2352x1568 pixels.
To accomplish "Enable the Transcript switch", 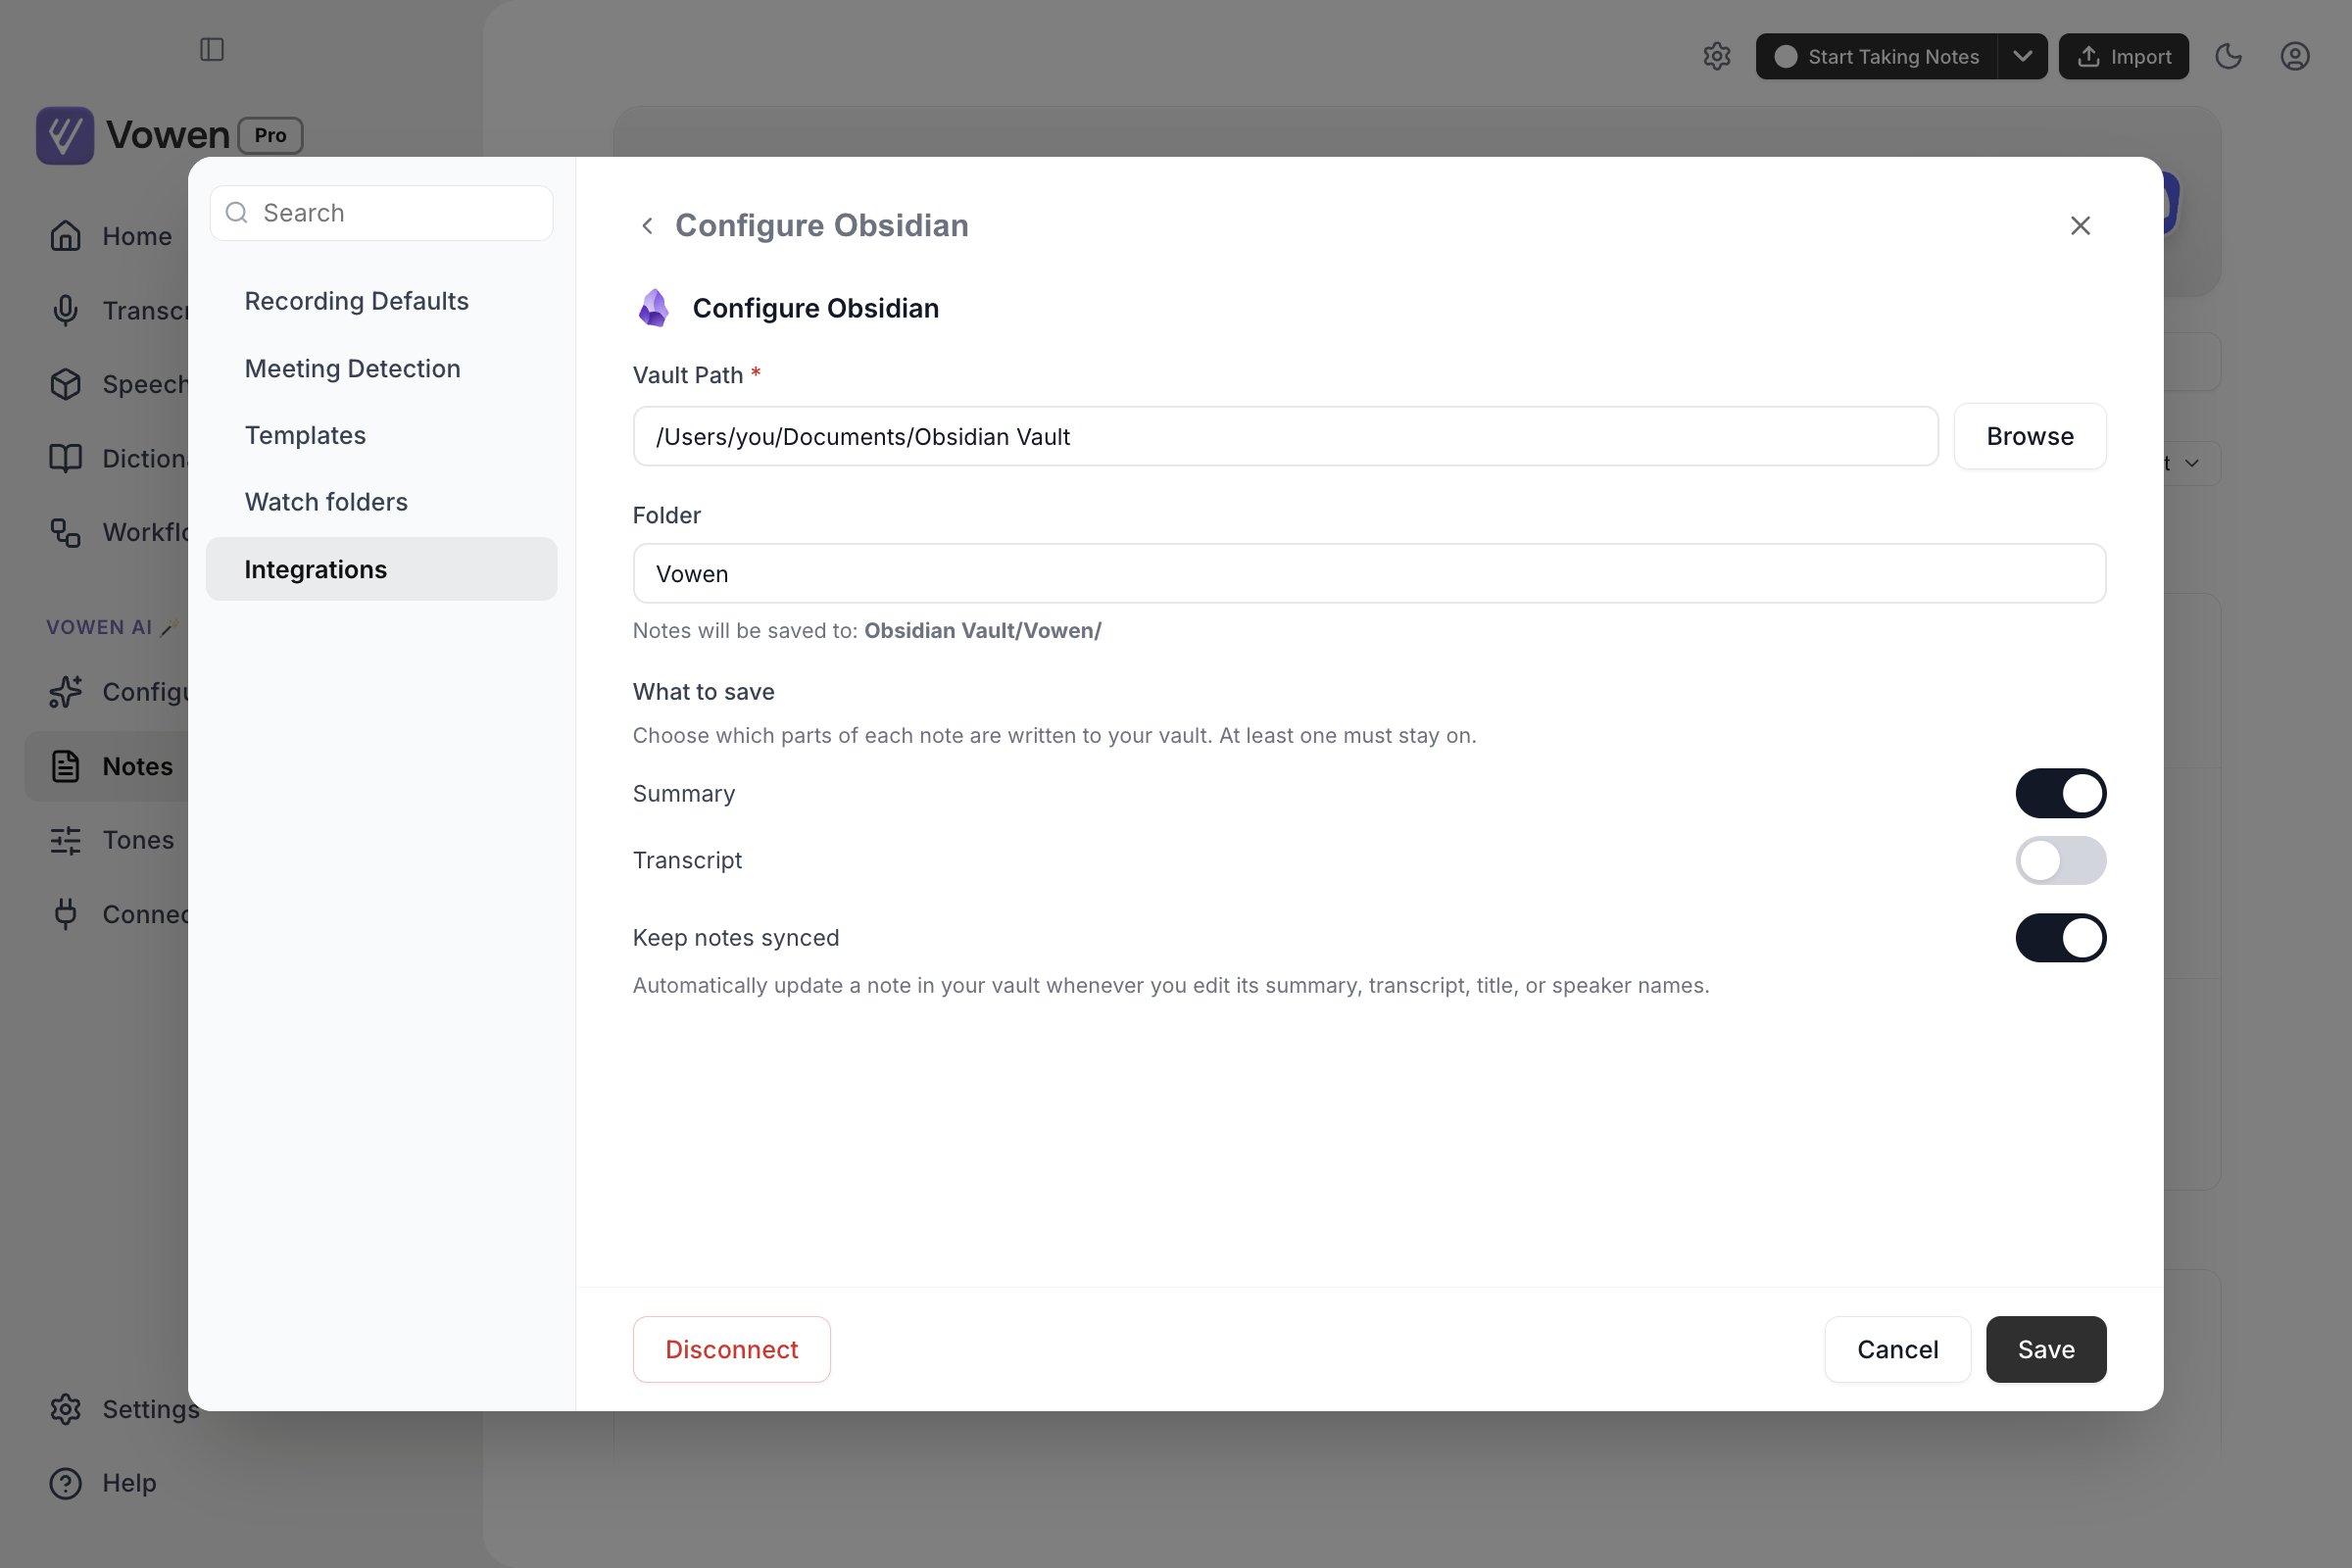I will (x=2061, y=861).
